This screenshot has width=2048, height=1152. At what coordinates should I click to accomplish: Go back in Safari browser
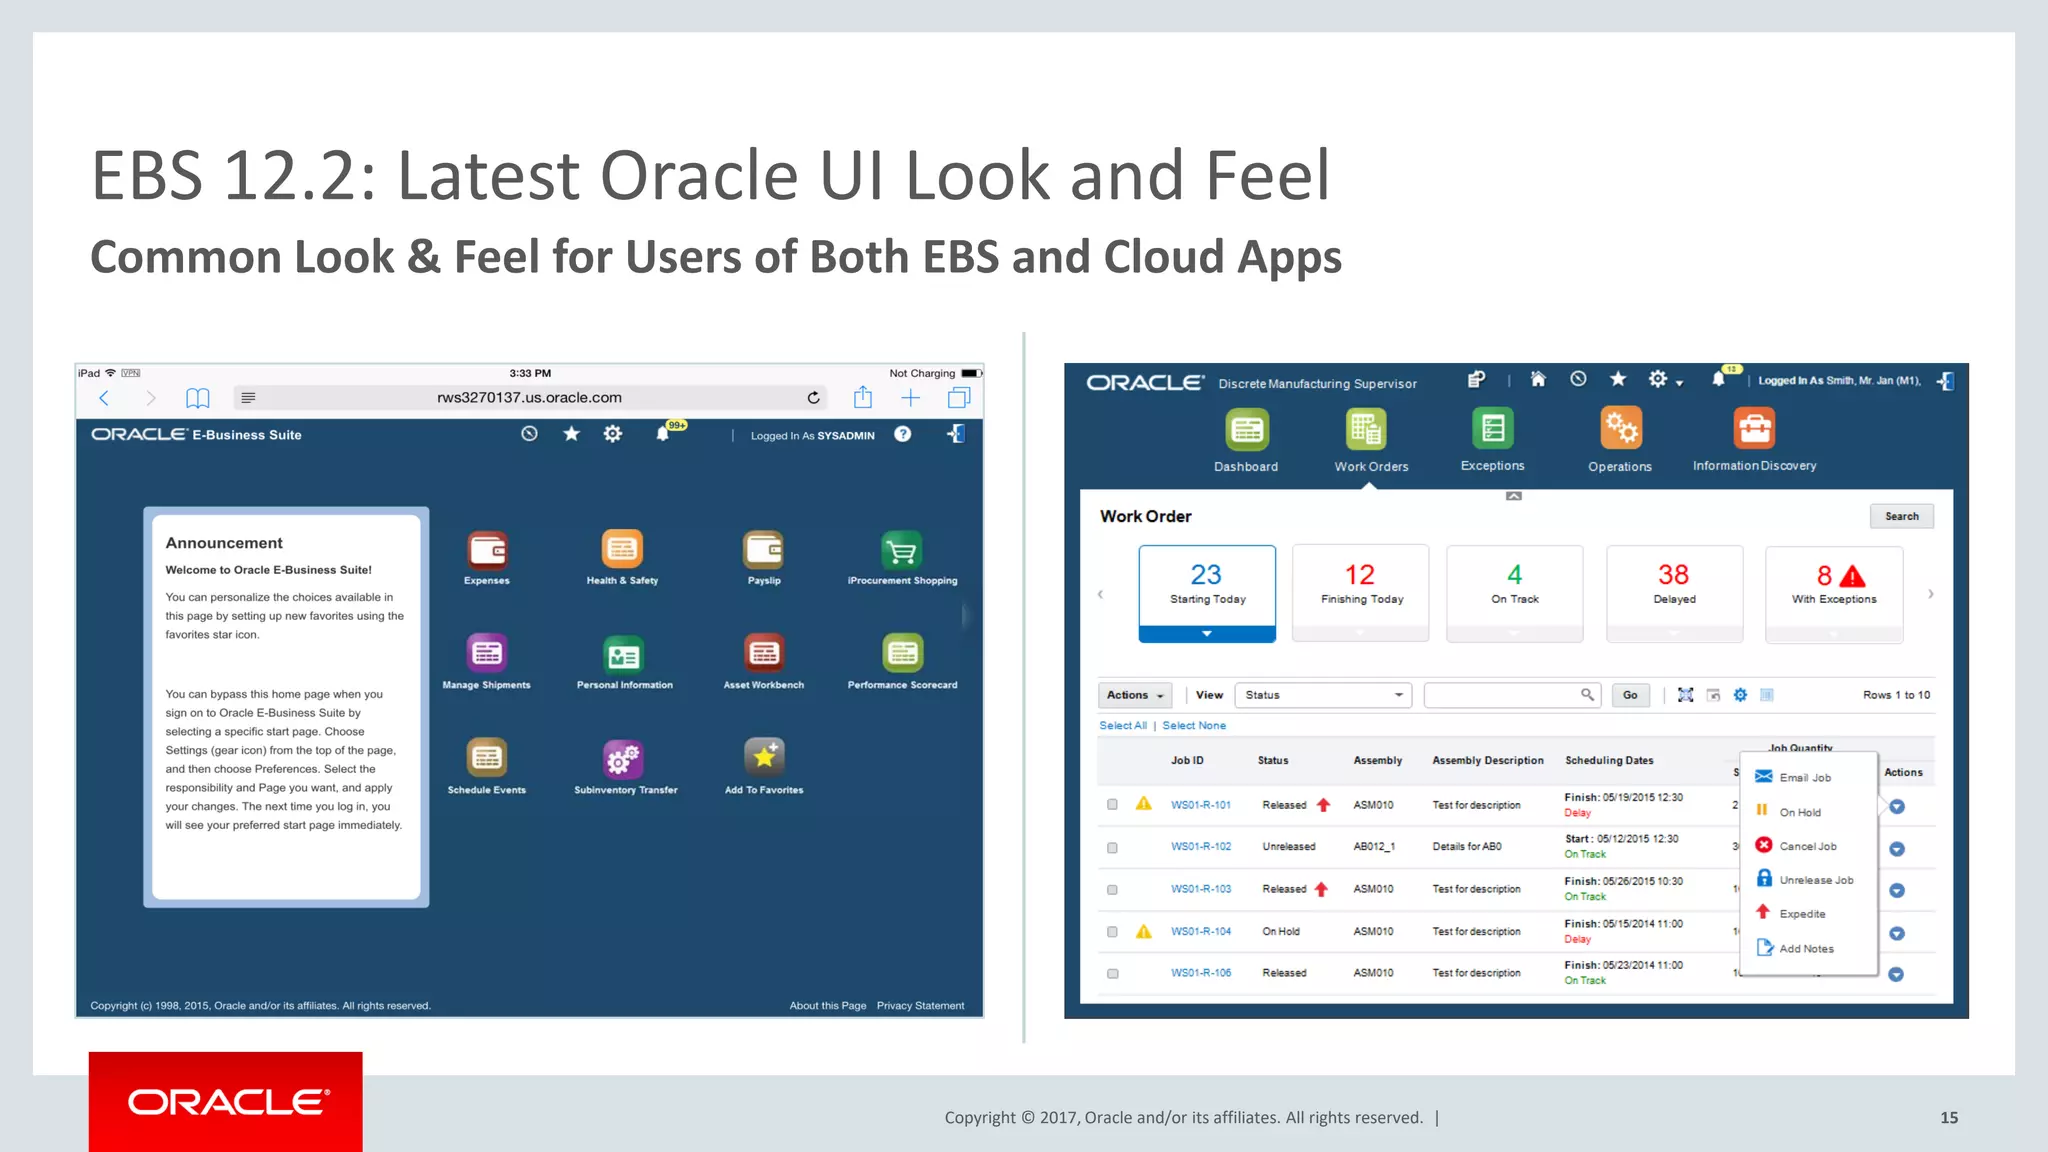point(104,398)
